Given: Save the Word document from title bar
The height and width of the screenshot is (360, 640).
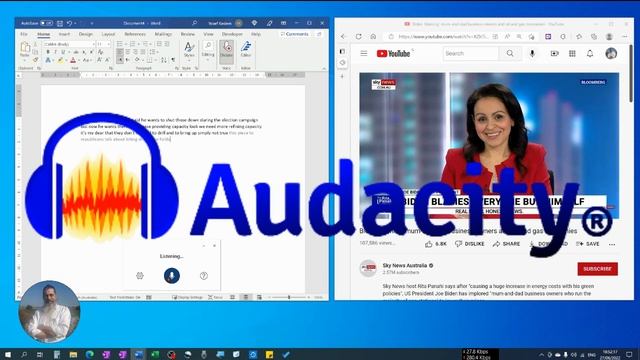Looking at the screenshot, I should pyautogui.click(x=60, y=23).
